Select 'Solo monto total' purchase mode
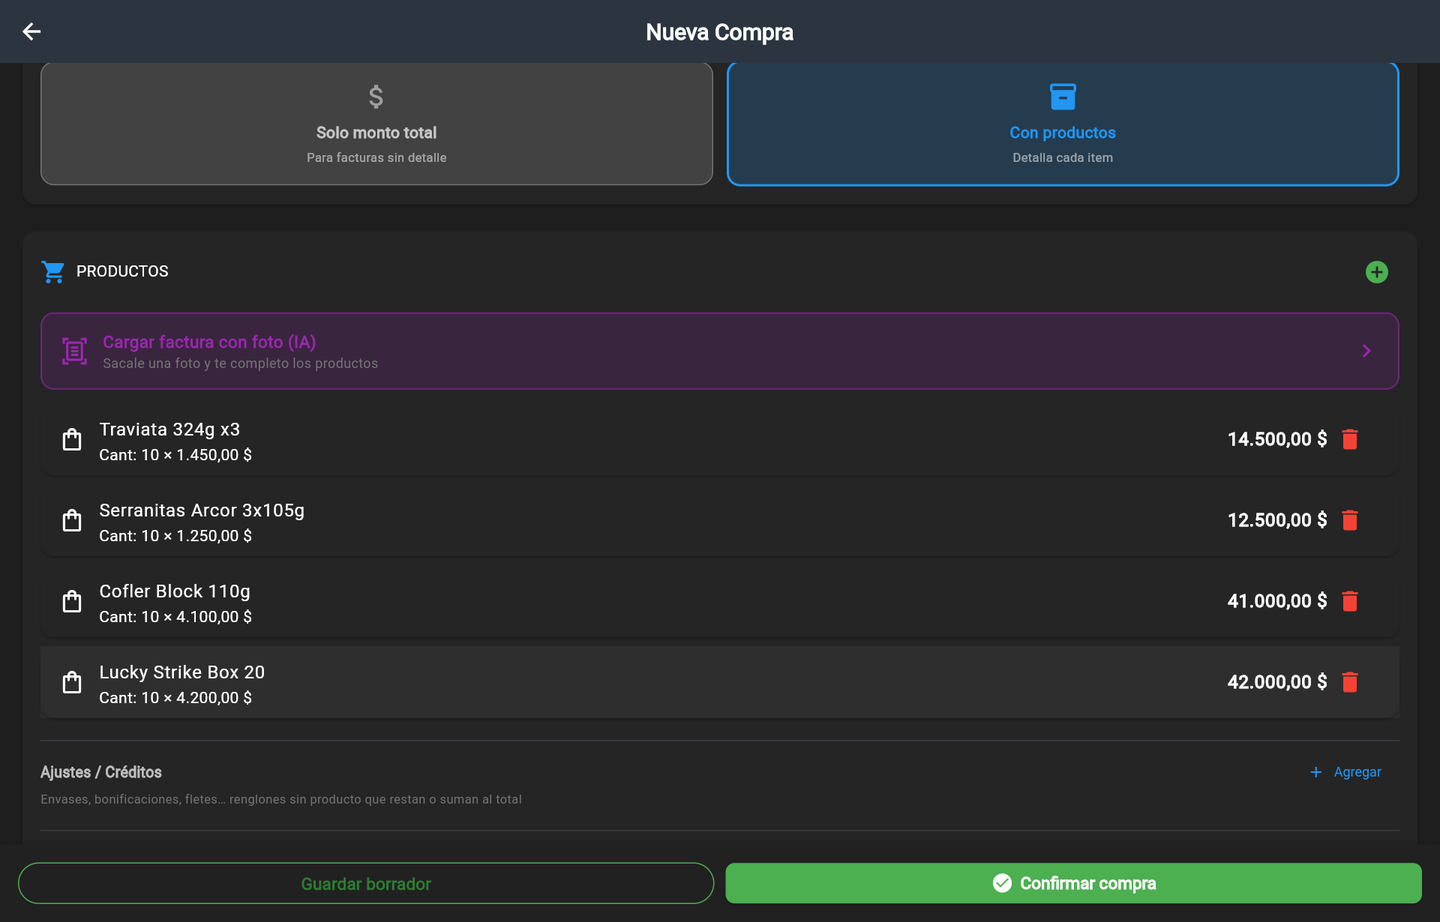This screenshot has width=1440, height=922. (377, 124)
